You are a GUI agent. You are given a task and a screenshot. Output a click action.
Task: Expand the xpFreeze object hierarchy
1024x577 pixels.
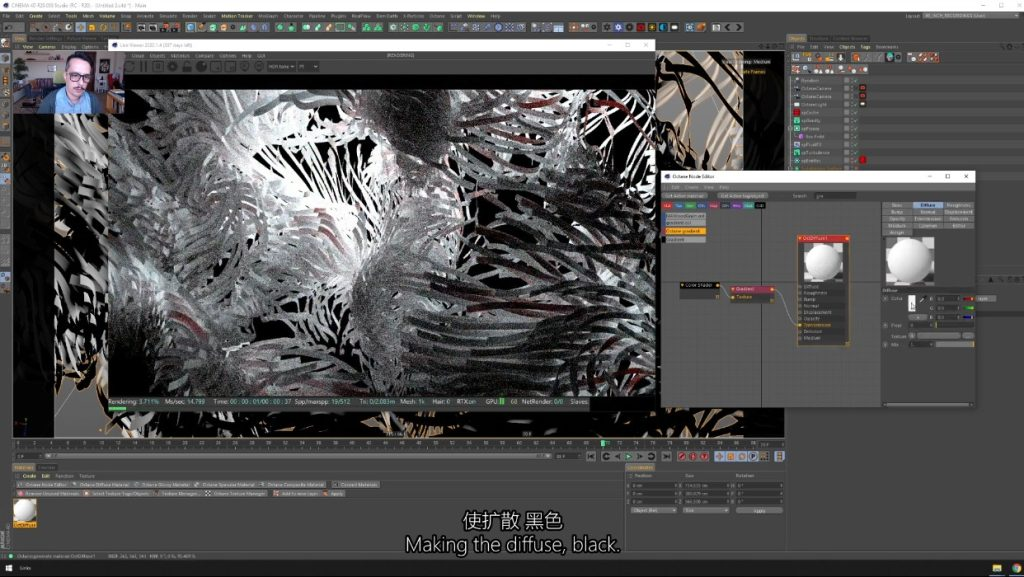(x=792, y=128)
